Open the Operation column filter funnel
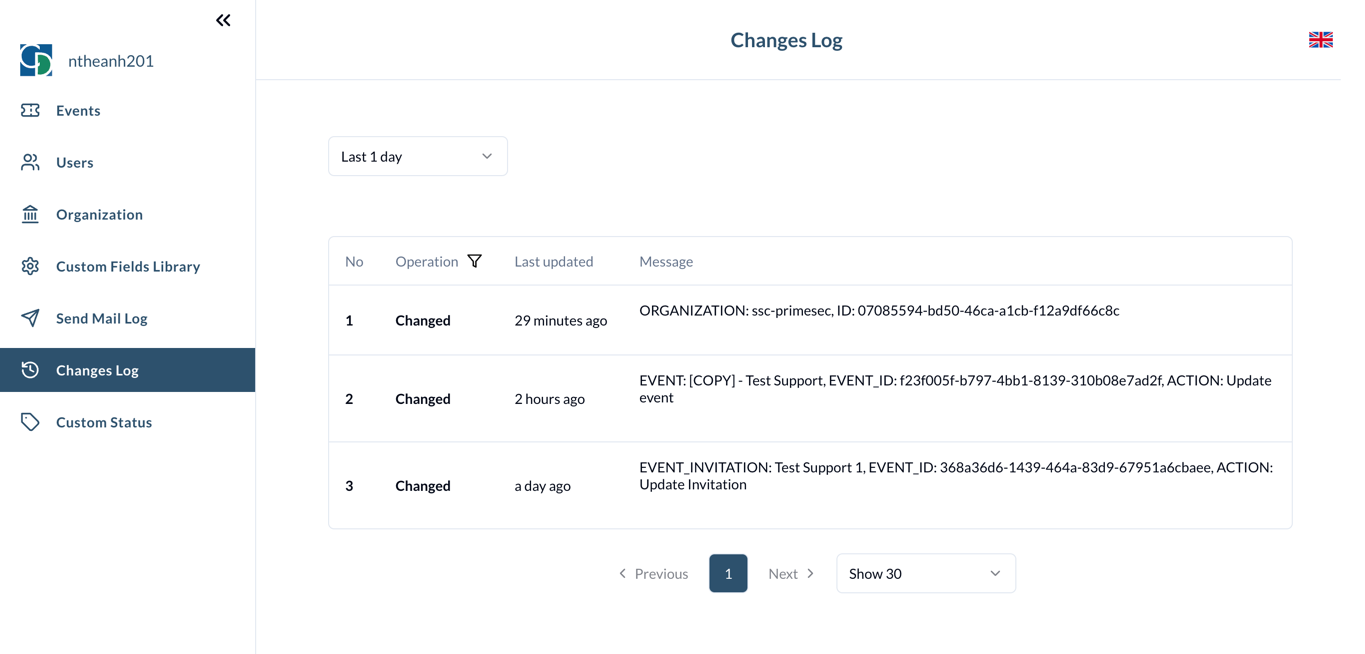Viewport: 1365px width, 654px height. click(x=475, y=261)
